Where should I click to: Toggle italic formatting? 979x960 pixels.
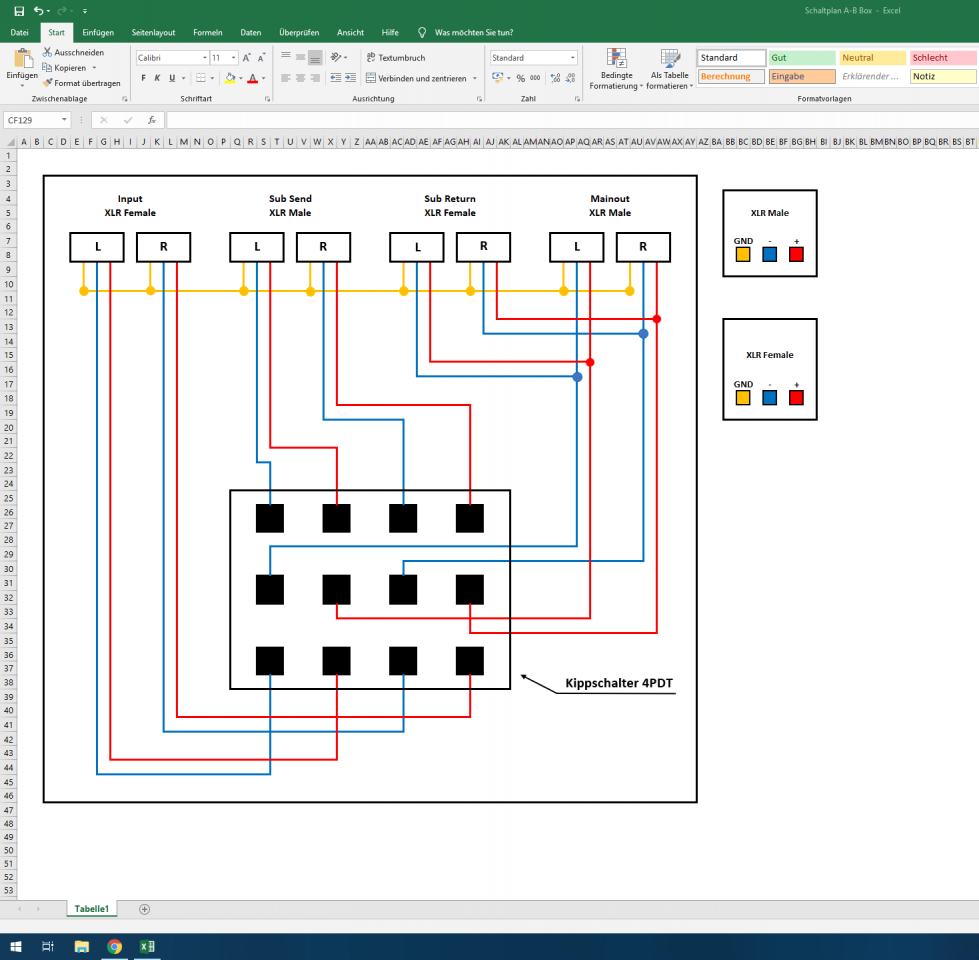click(x=157, y=78)
